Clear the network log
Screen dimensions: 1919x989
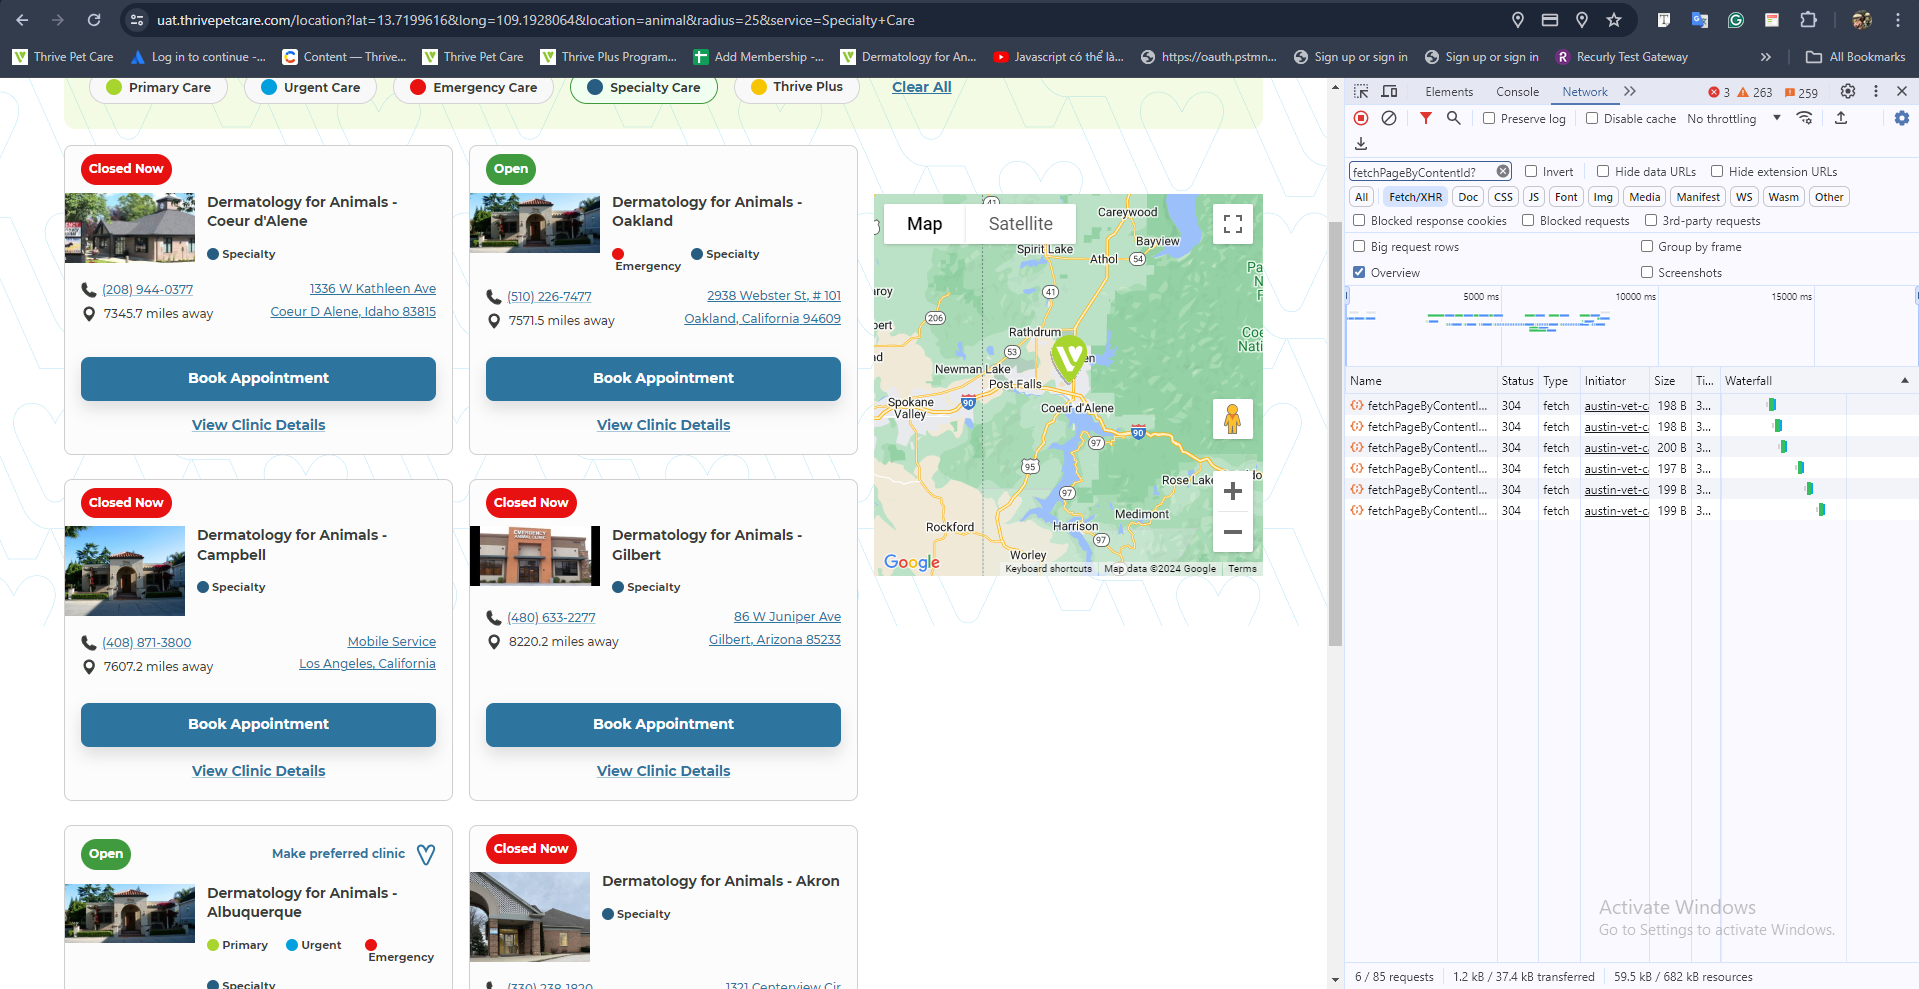tap(1389, 118)
